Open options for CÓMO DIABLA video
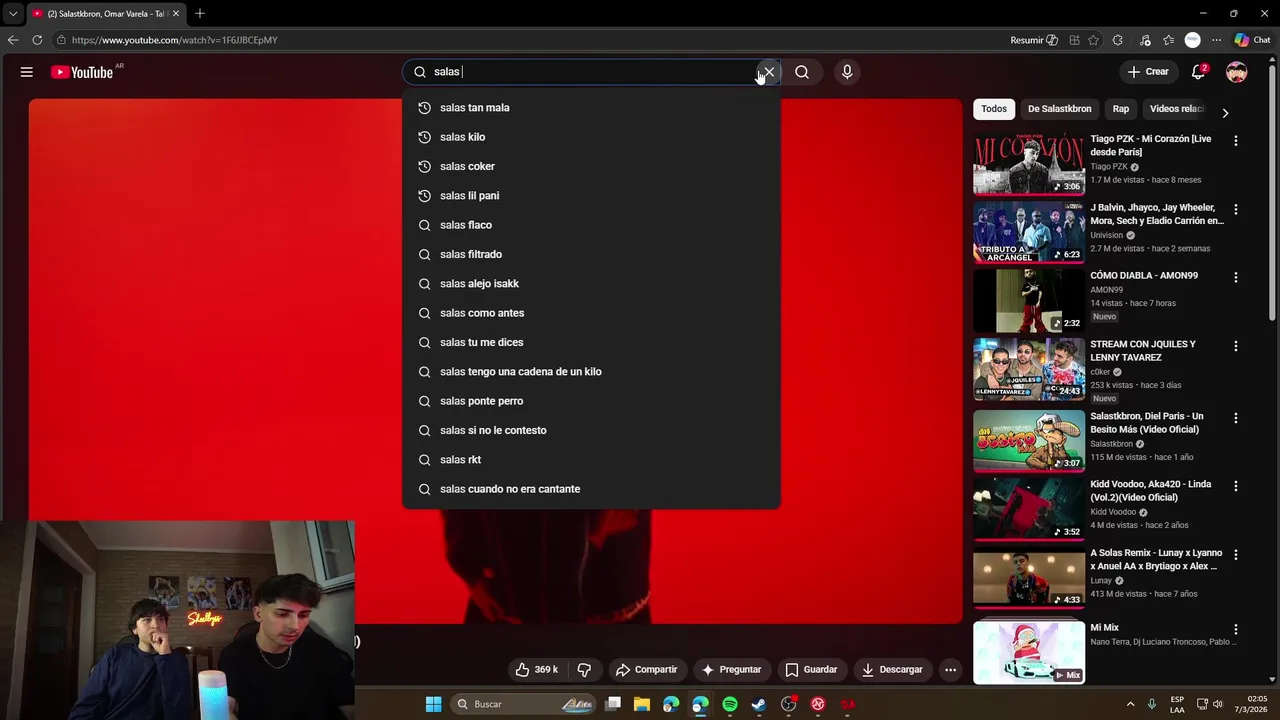1280x720 pixels. (1236, 277)
